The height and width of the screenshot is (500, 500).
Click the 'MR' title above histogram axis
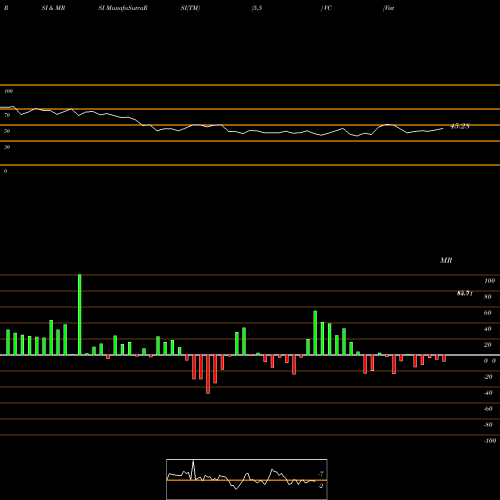(x=446, y=260)
